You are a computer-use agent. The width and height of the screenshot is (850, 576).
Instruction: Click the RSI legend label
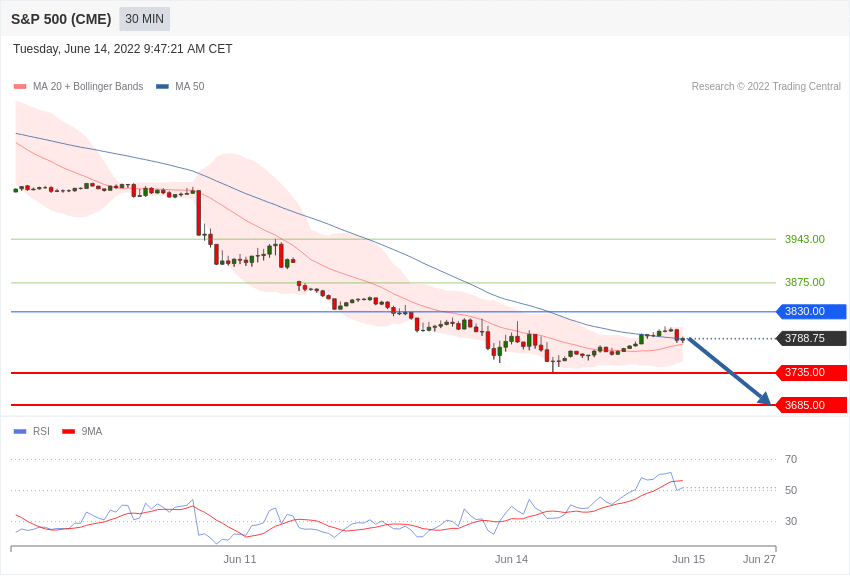41,431
